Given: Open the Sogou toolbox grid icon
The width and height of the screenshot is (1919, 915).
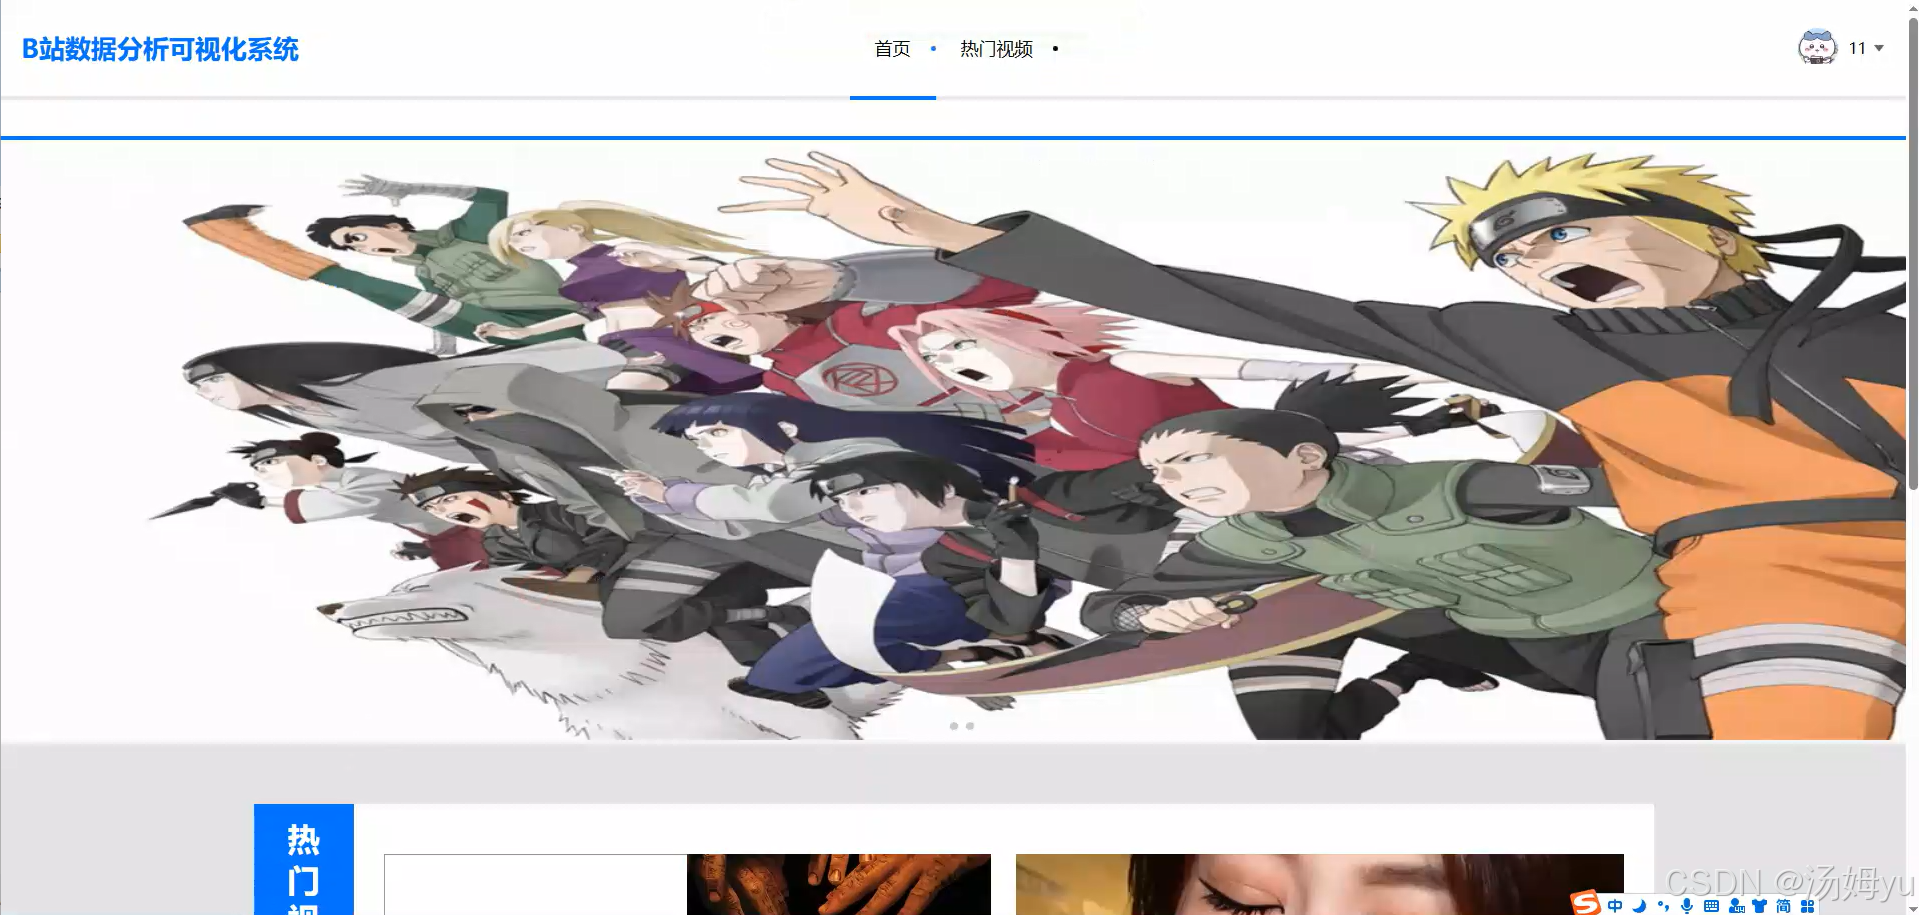Looking at the screenshot, I should tap(1808, 906).
